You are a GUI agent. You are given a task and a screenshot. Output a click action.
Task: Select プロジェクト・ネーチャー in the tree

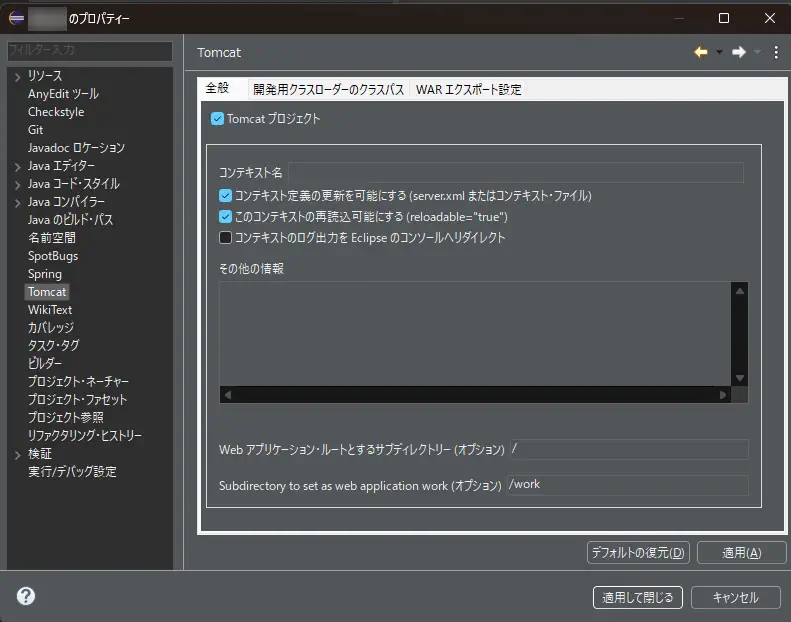click(78, 382)
